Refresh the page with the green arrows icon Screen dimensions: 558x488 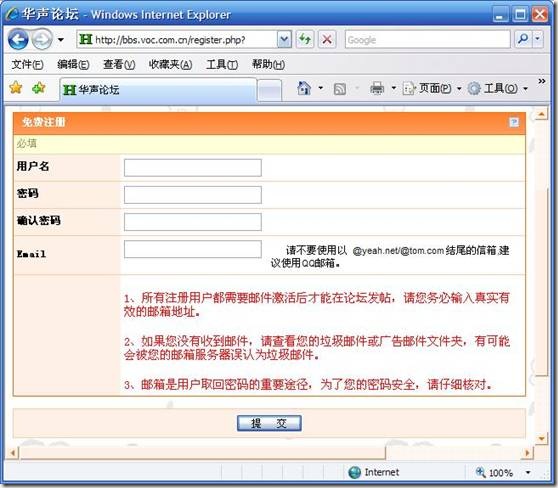click(305, 39)
